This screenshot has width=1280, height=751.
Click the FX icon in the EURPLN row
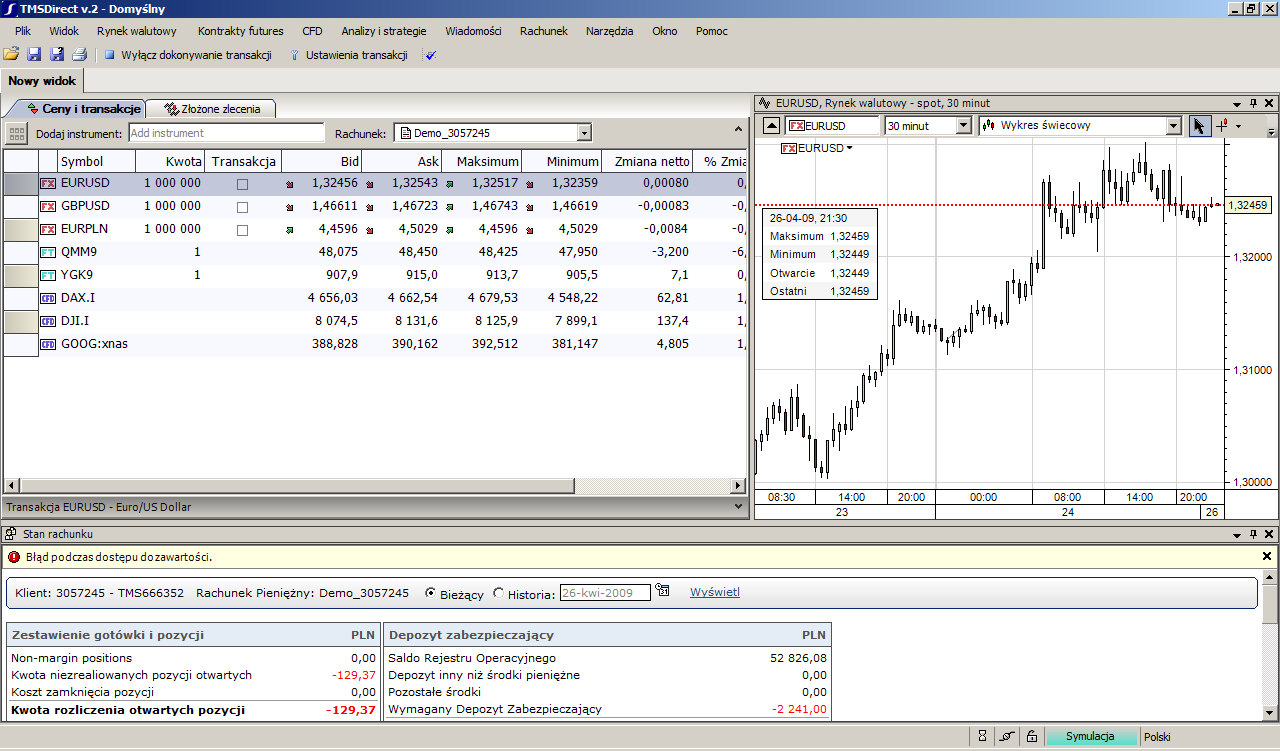click(48, 230)
